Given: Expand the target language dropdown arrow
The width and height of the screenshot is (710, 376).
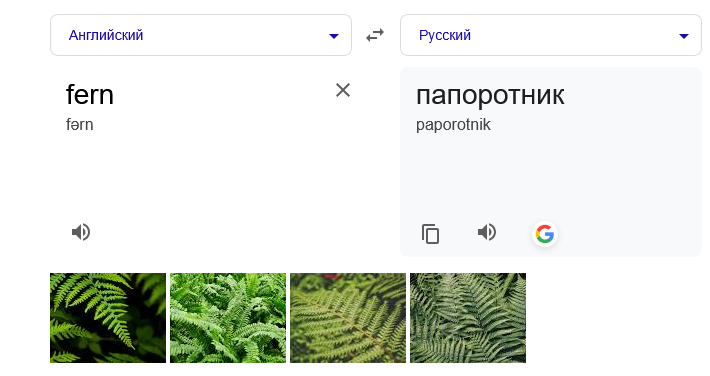Looking at the screenshot, I should click(684, 36).
